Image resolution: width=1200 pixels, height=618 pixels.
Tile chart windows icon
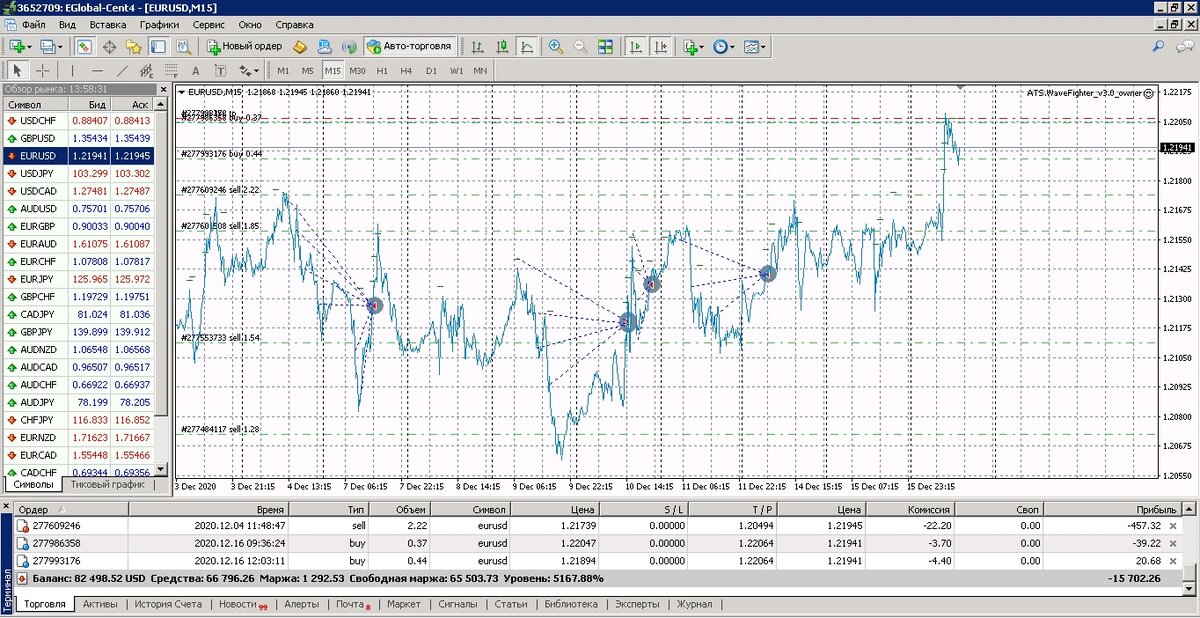[605, 46]
